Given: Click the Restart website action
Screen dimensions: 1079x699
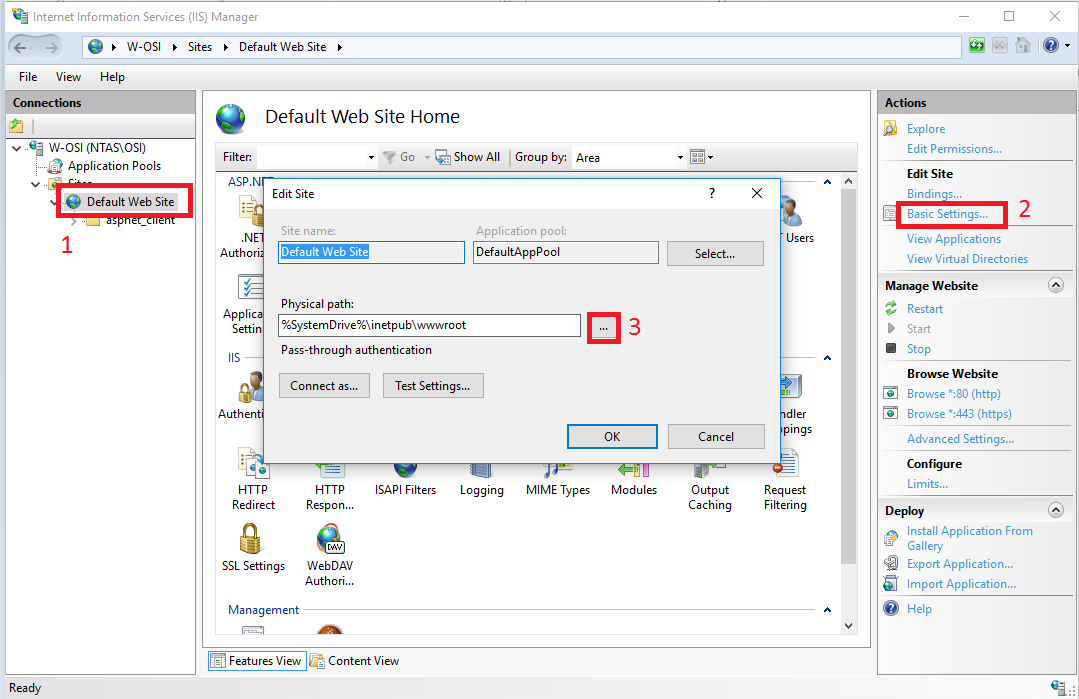Looking at the screenshot, I should point(924,309).
